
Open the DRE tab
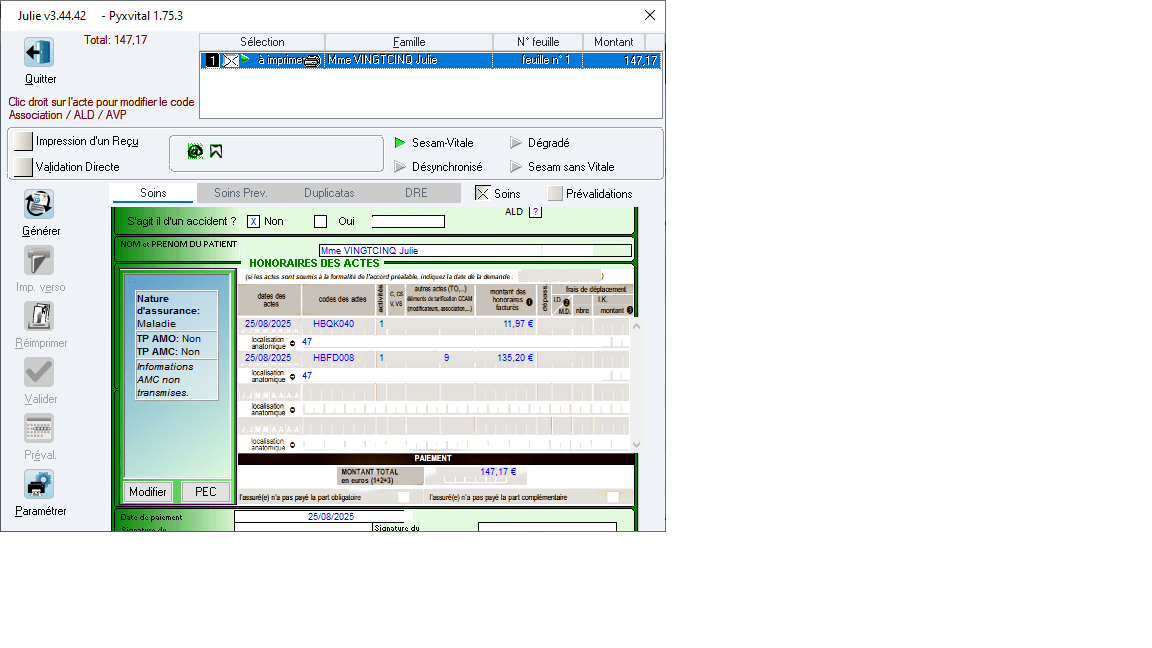pyautogui.click(x=416, y=193)
